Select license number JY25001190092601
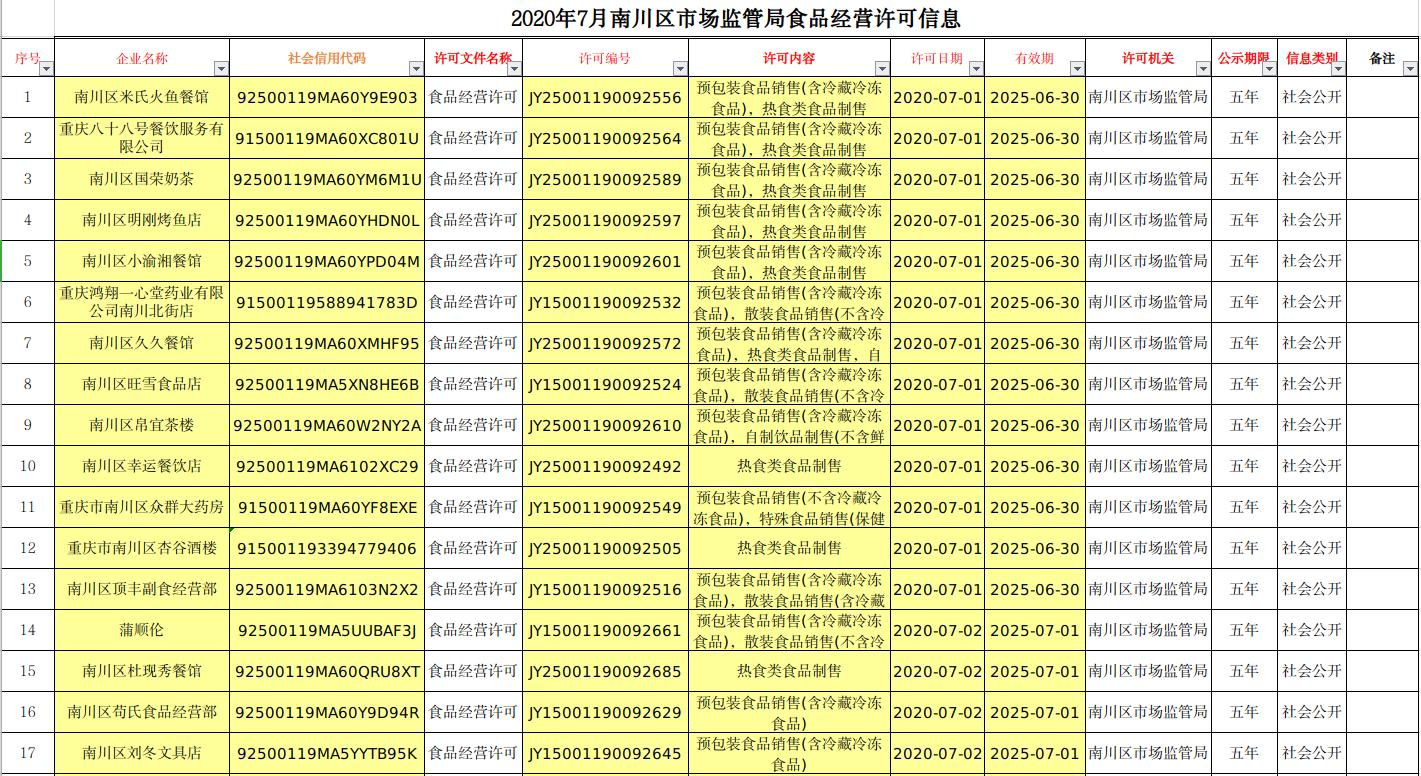1421x776 pixels. click(x=605, y=261)
